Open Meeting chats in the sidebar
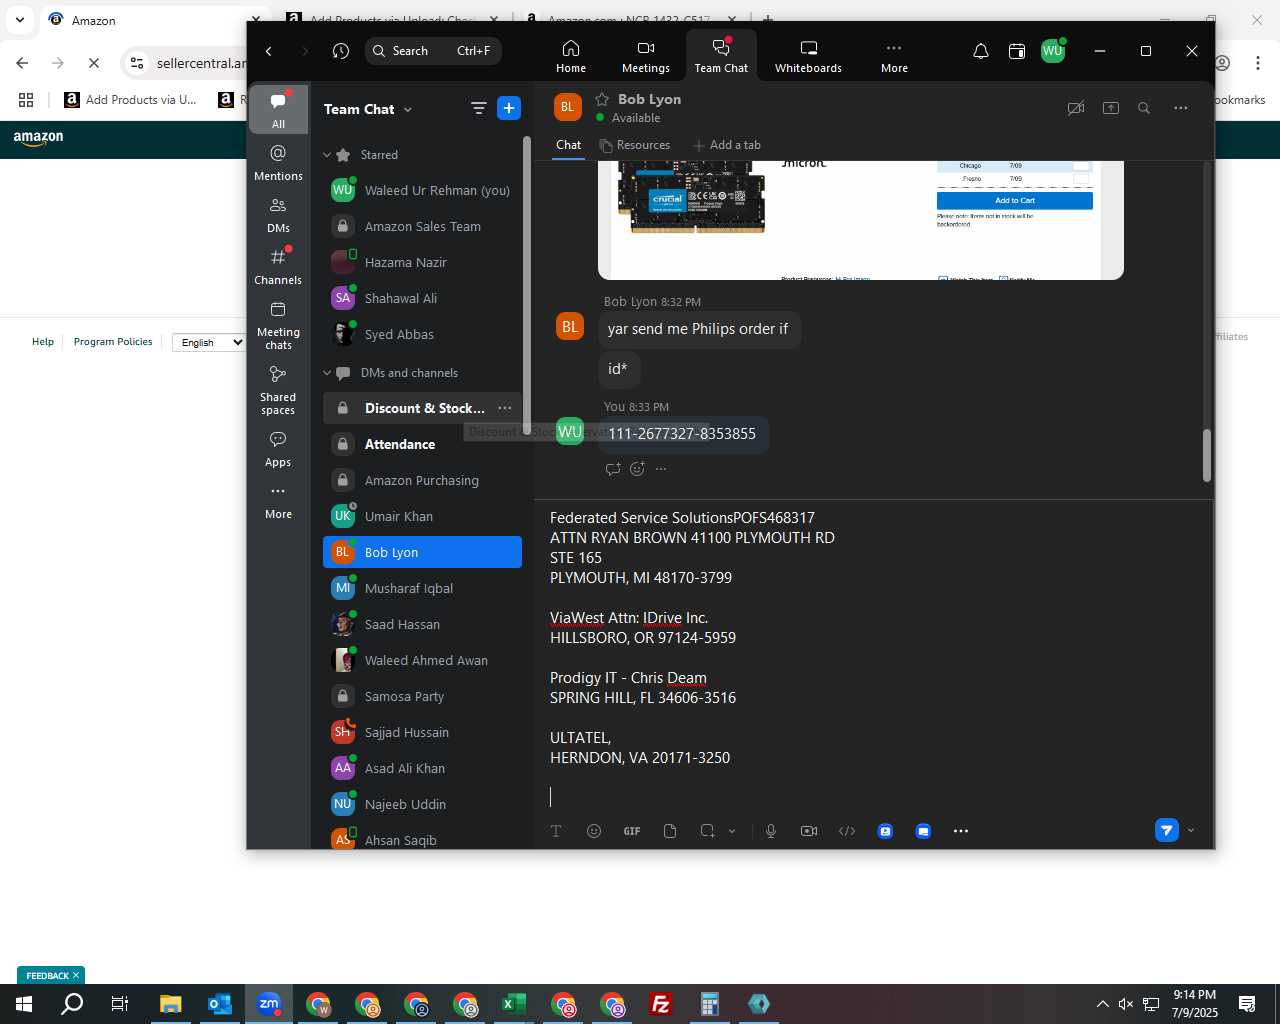Image resolution: width=1280 pixels, height=1024 pixels. tap(278, 324)
